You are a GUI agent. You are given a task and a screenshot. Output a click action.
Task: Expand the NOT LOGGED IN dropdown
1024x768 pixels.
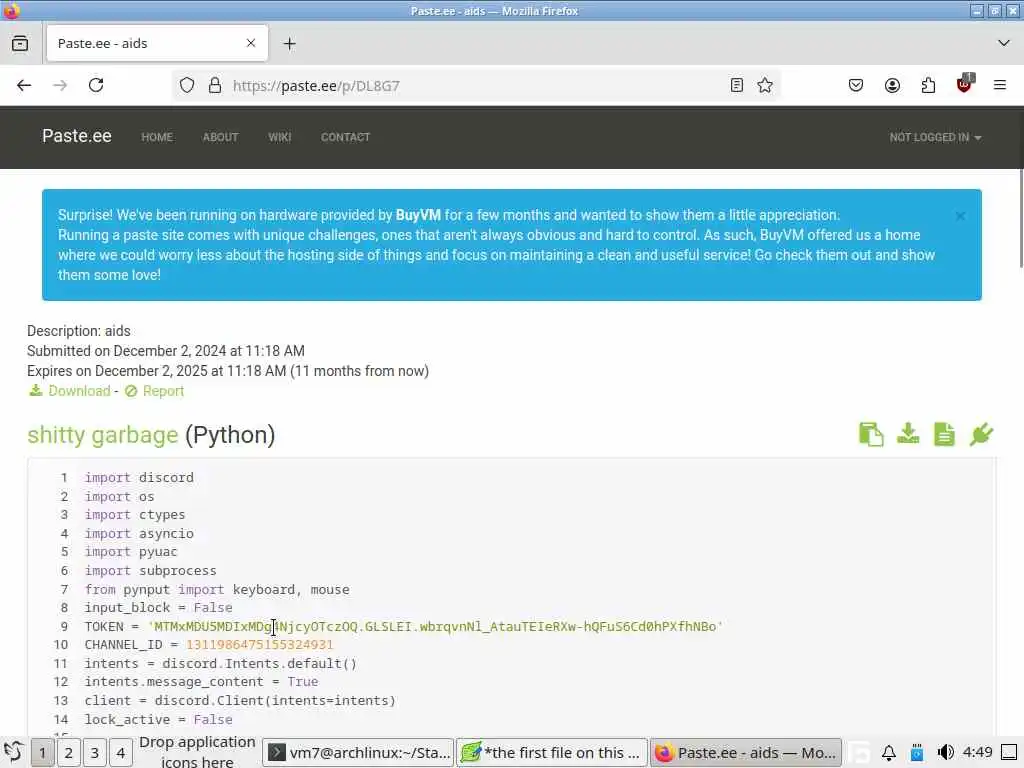935,137
